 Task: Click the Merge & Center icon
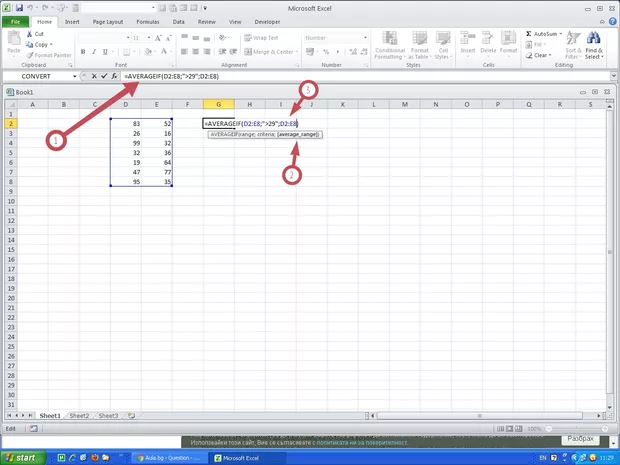point(248,52)
